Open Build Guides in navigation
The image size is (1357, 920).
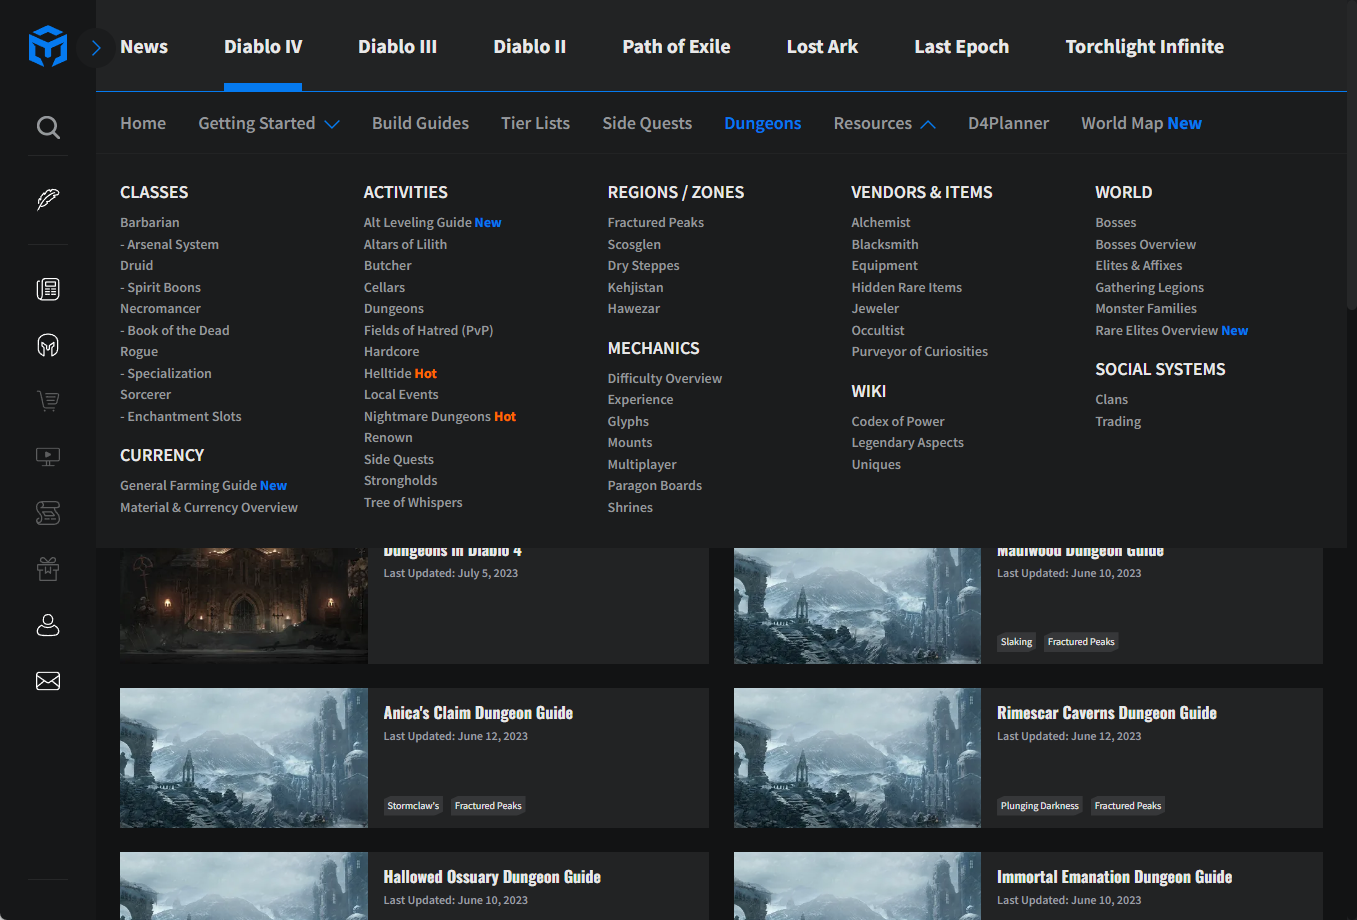420,123
